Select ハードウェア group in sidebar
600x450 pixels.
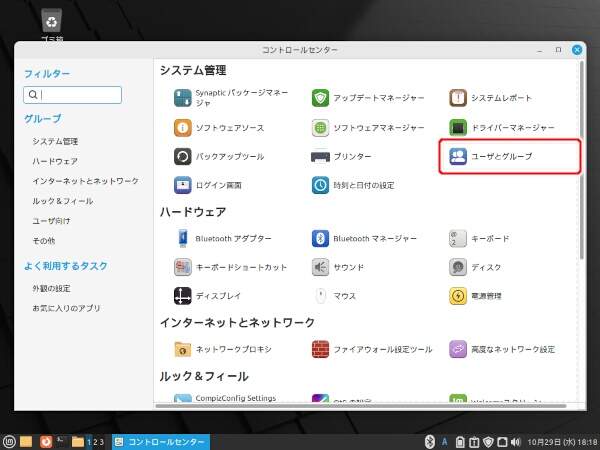pyautogui.click(x=55, y=161)
